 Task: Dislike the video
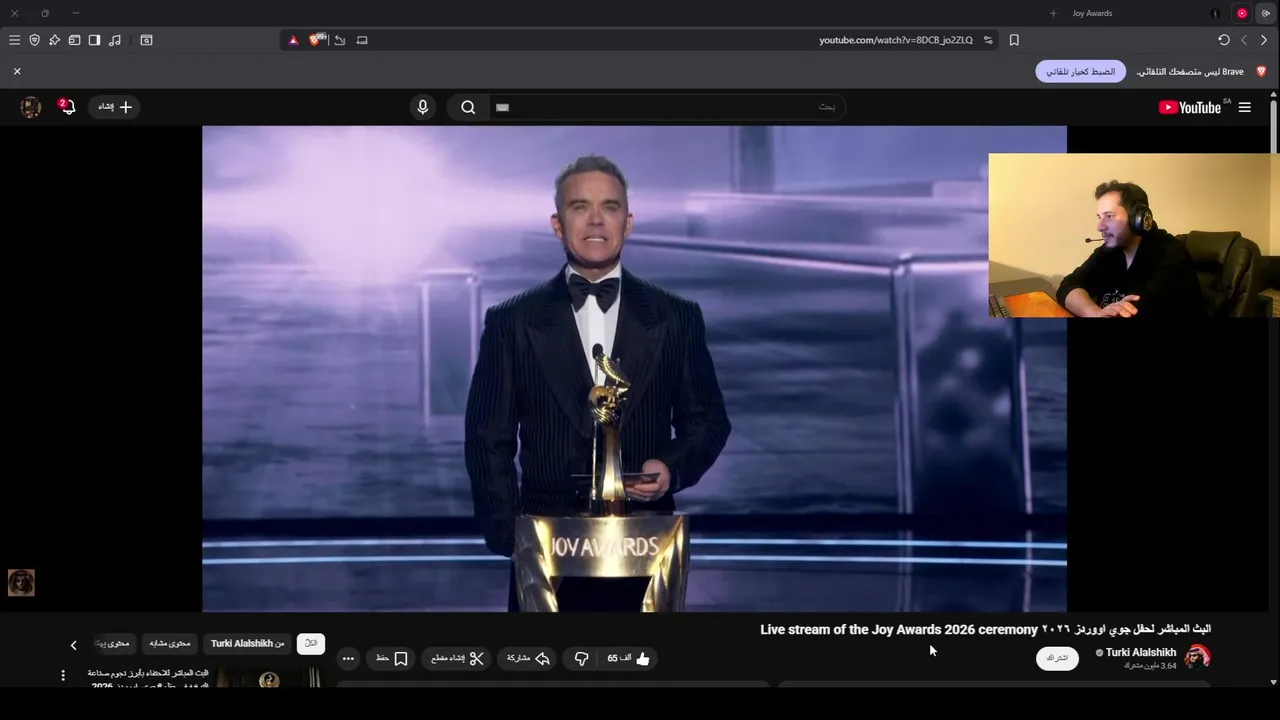coord(581,659)
